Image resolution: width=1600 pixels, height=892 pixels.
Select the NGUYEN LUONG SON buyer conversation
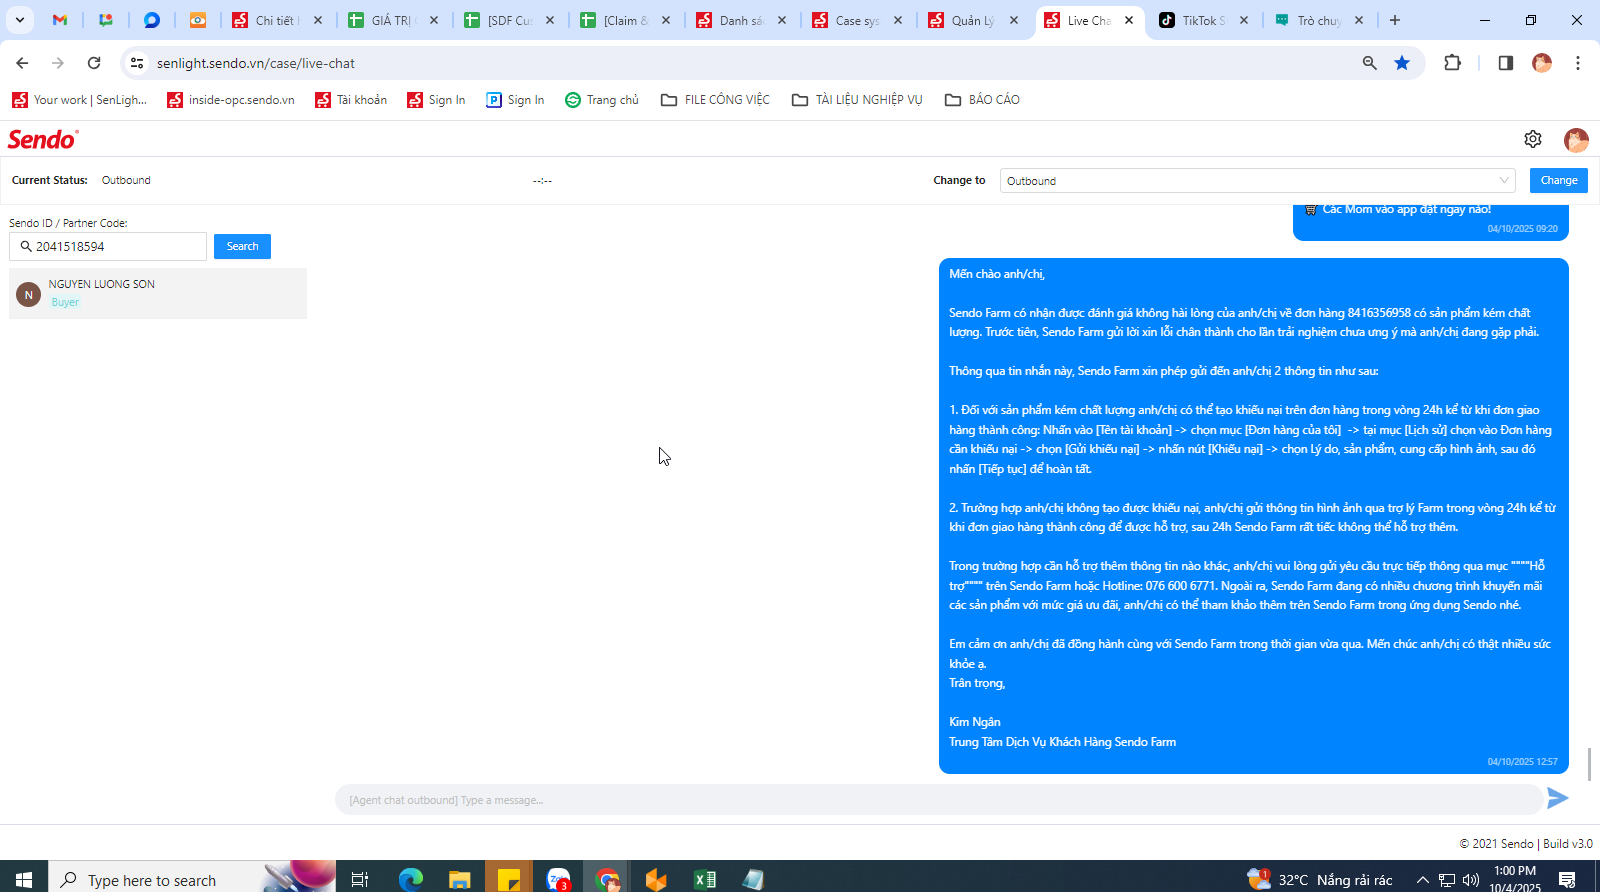click(x=158, y=293)
